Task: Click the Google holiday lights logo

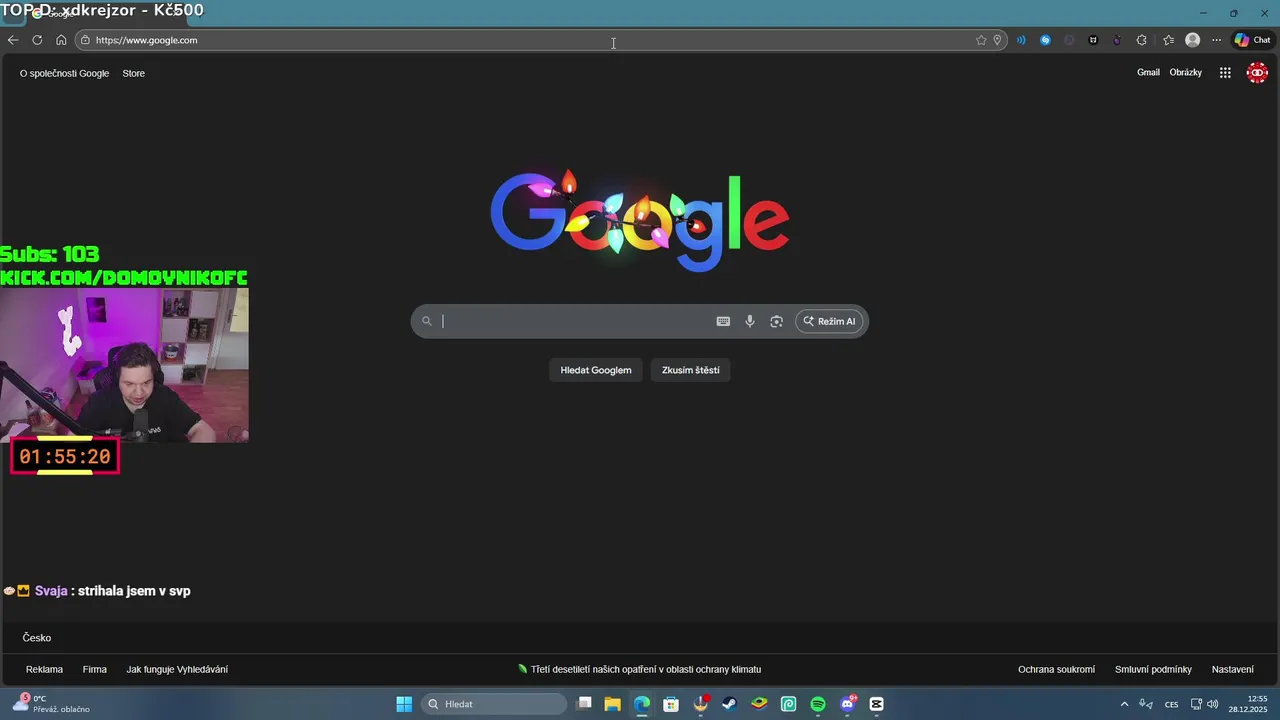Action: [x=640, y=221]
